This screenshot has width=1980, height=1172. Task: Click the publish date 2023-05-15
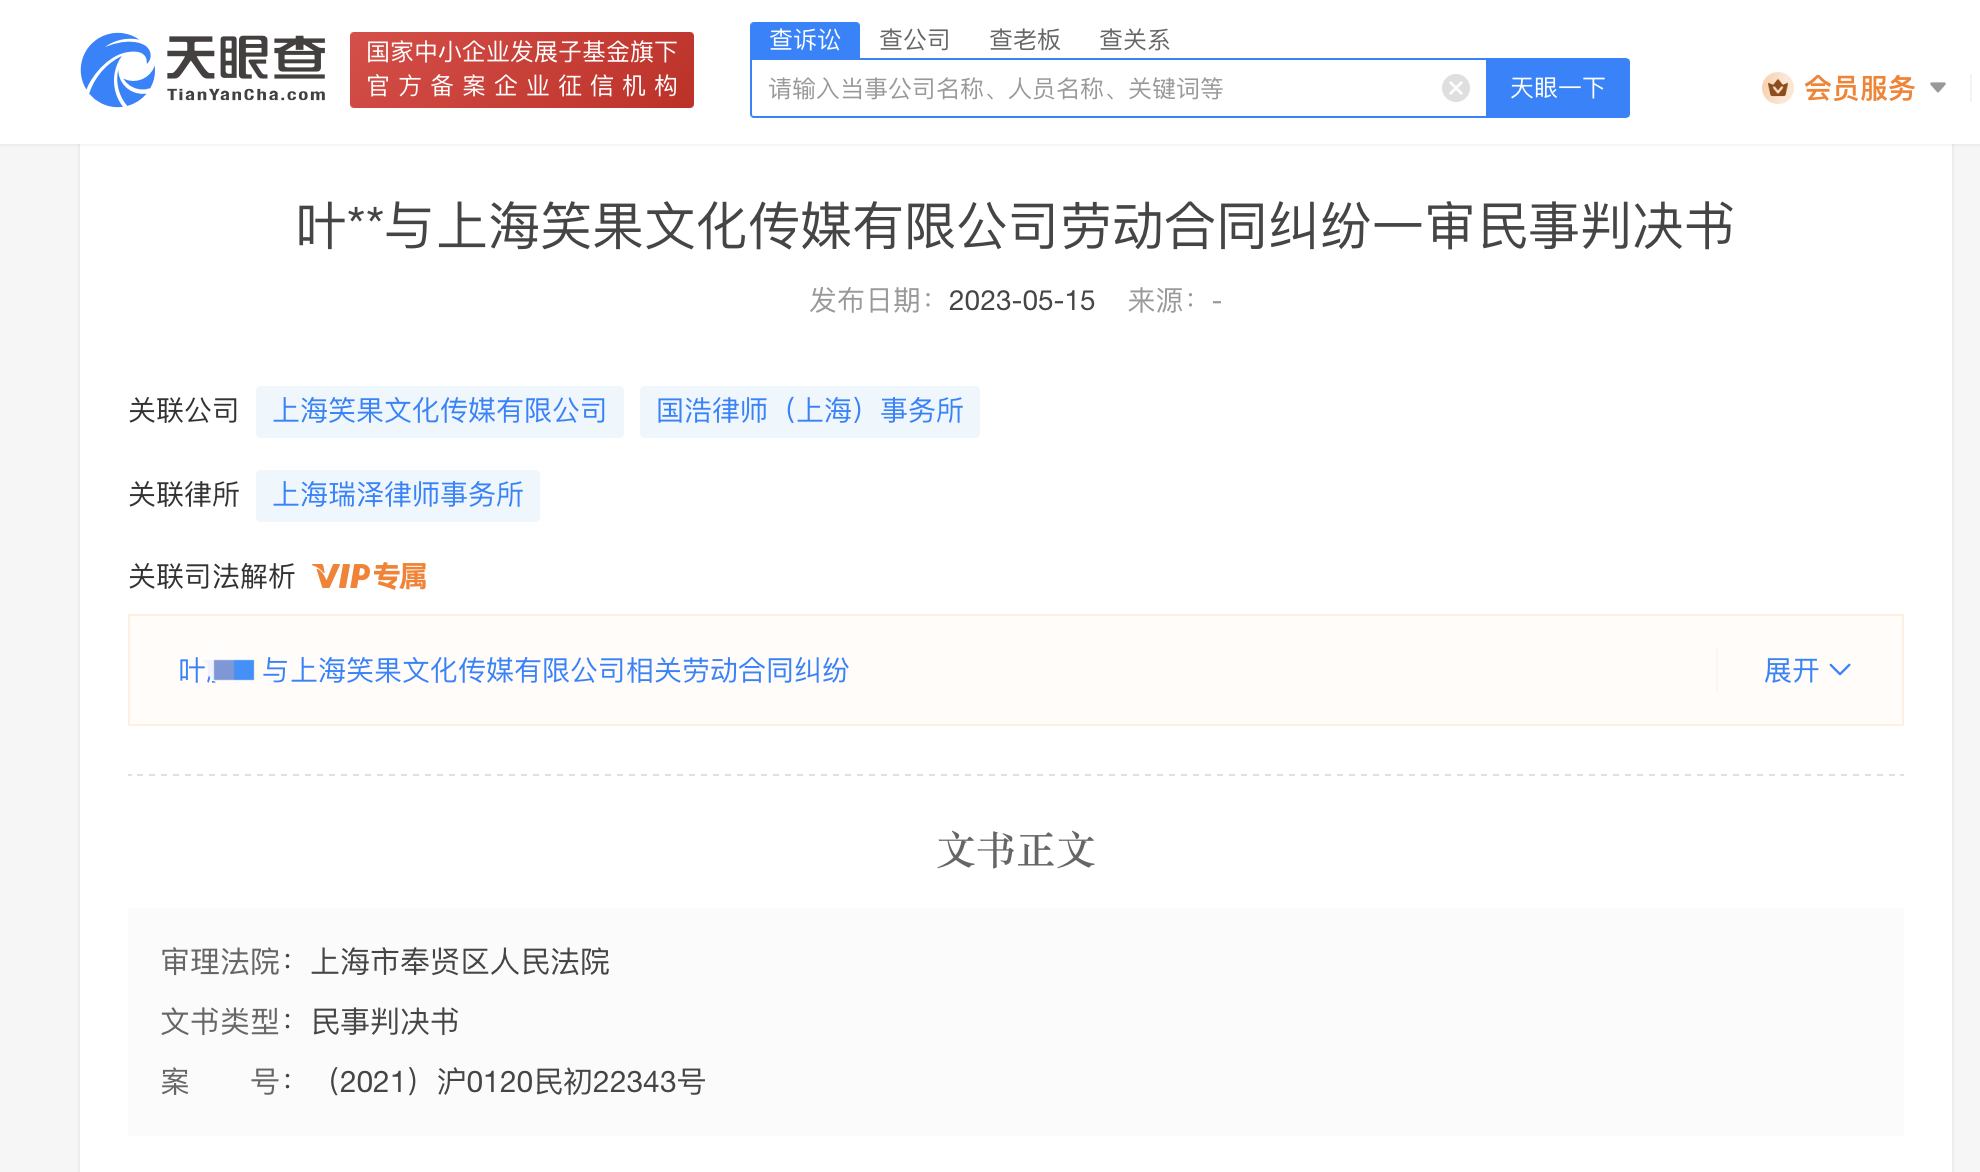point(1021,301)
